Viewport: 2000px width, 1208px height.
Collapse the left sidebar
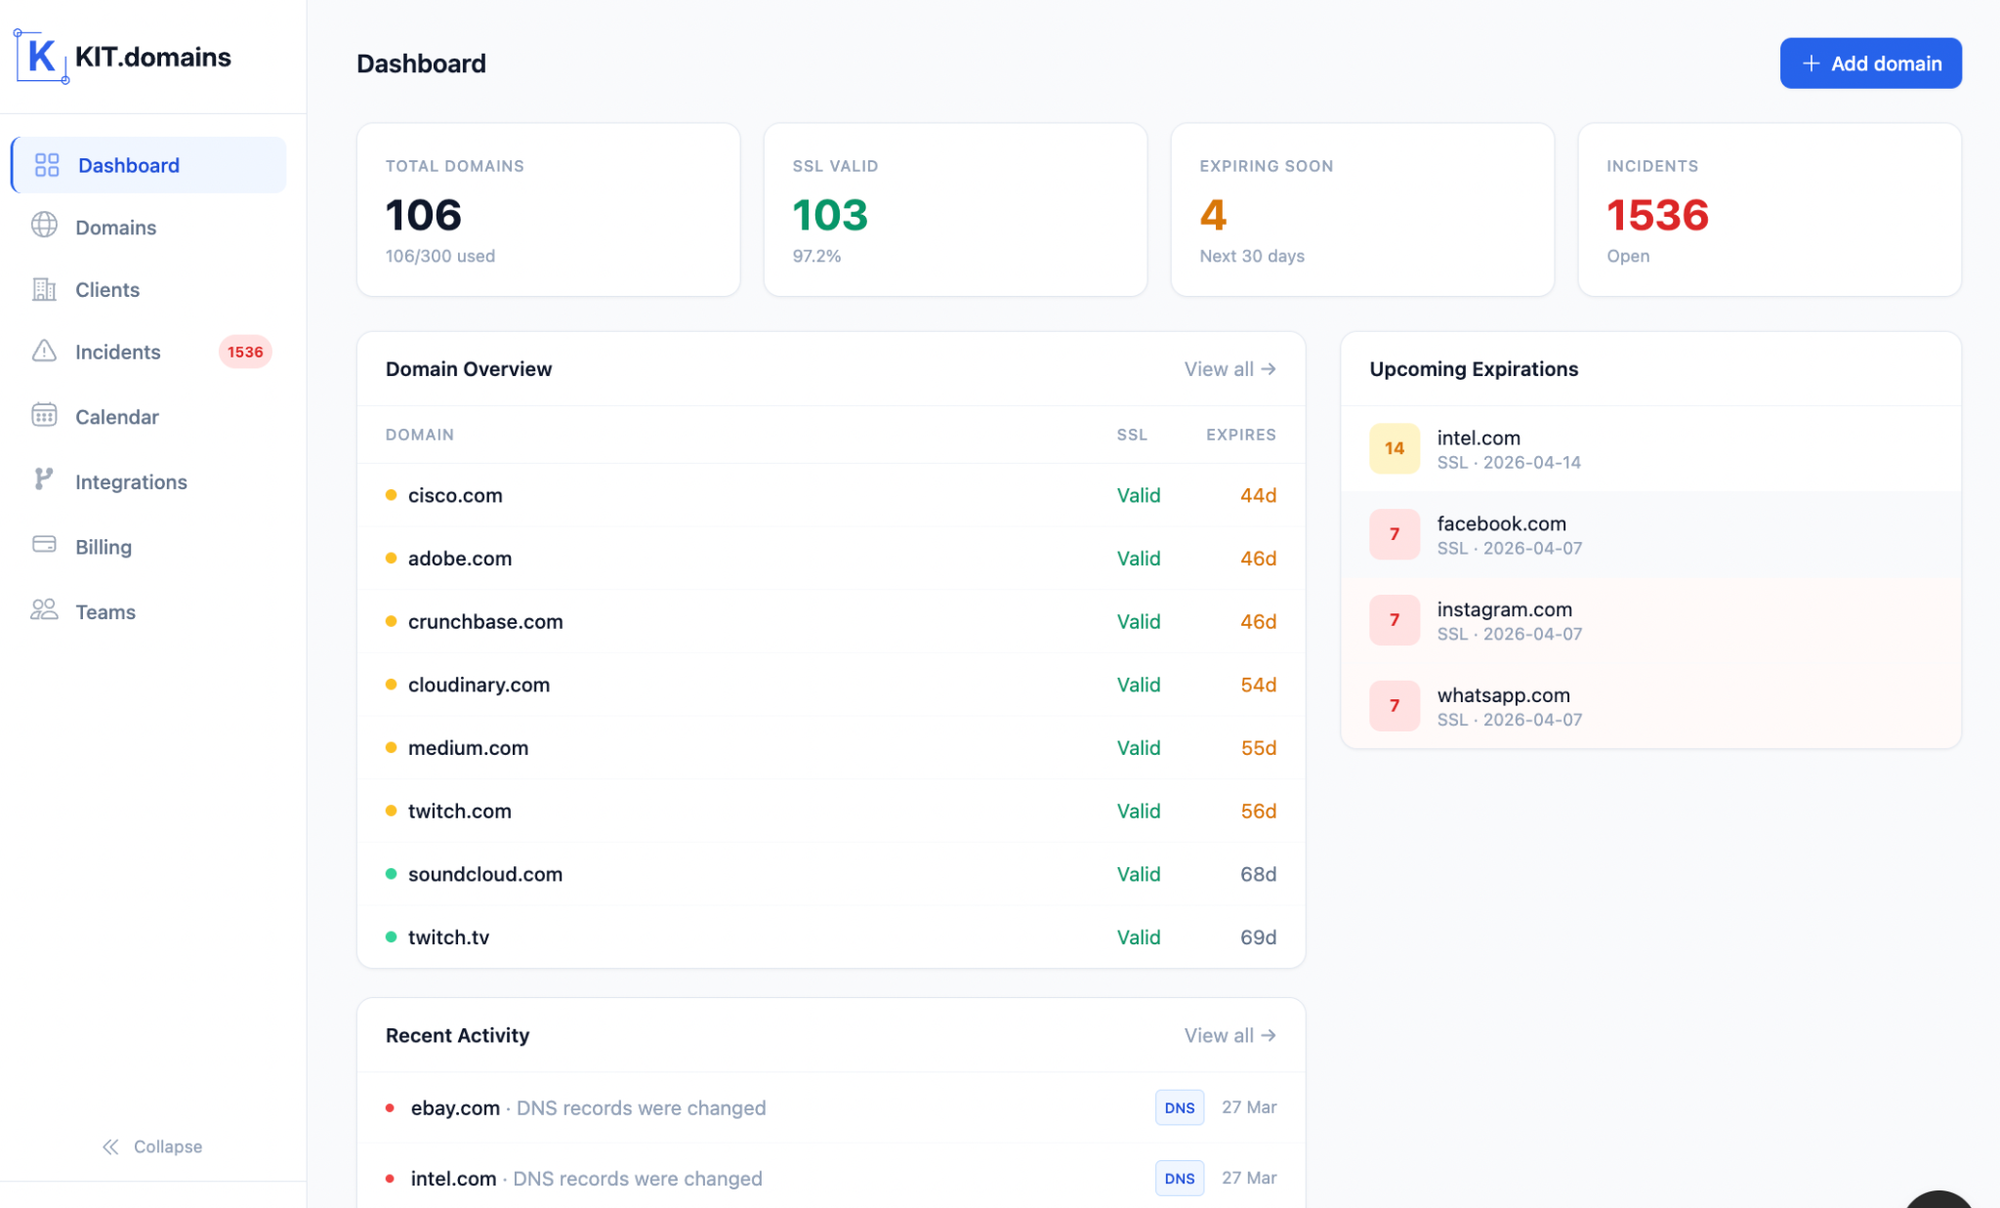click(152, 1146)
